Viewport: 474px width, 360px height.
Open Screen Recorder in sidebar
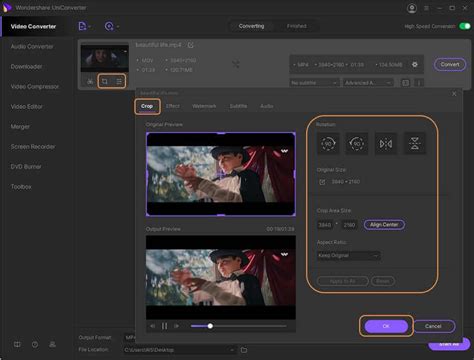(33, 147)
